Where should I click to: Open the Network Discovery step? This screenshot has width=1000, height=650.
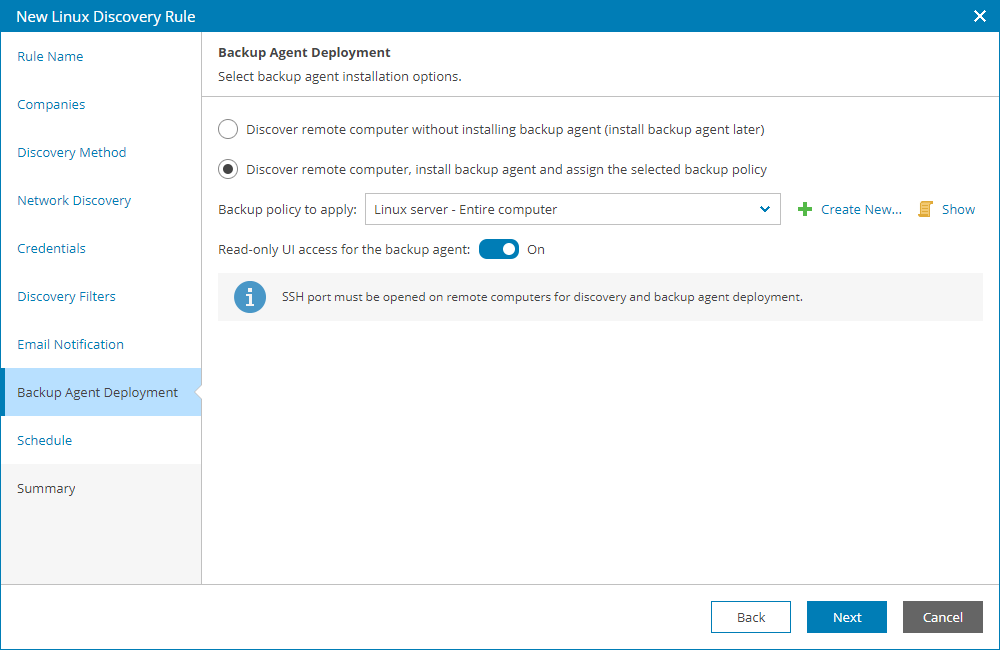[x=73, y=201]
